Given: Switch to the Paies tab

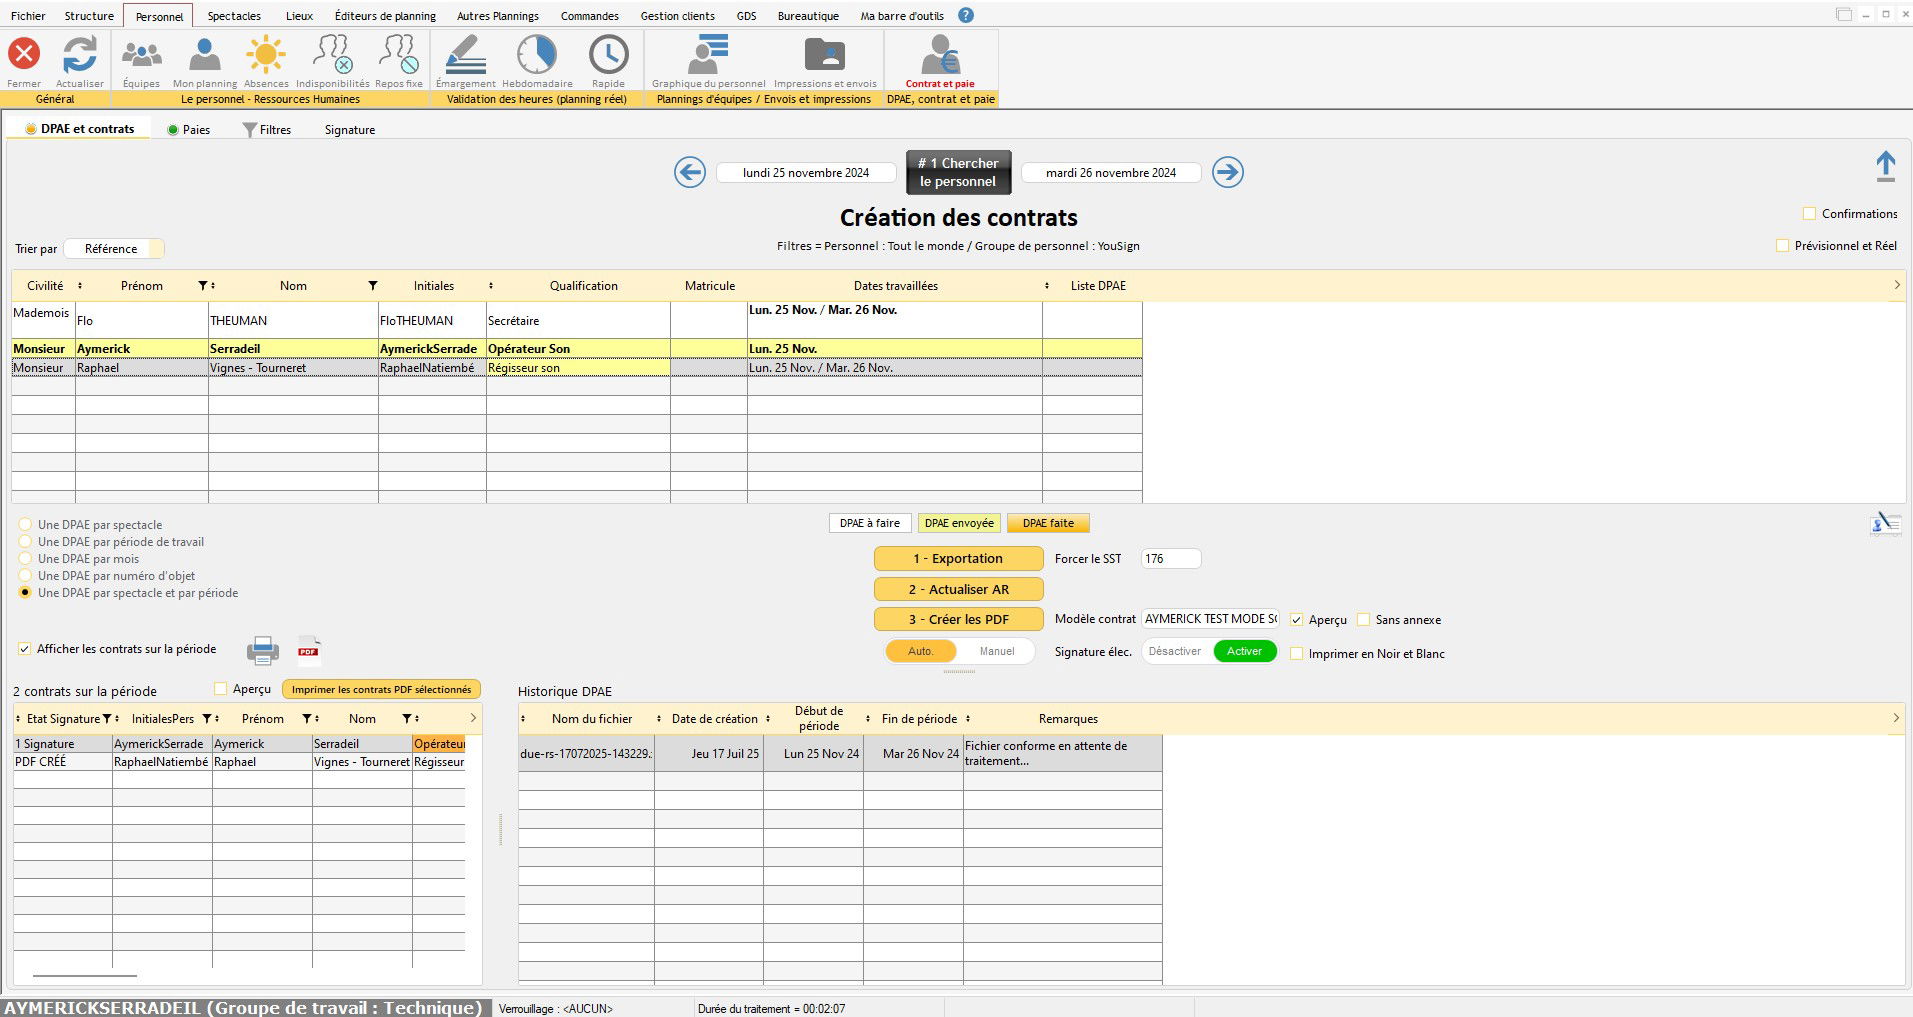Looking at the screenshot, I should click(189, 130).
